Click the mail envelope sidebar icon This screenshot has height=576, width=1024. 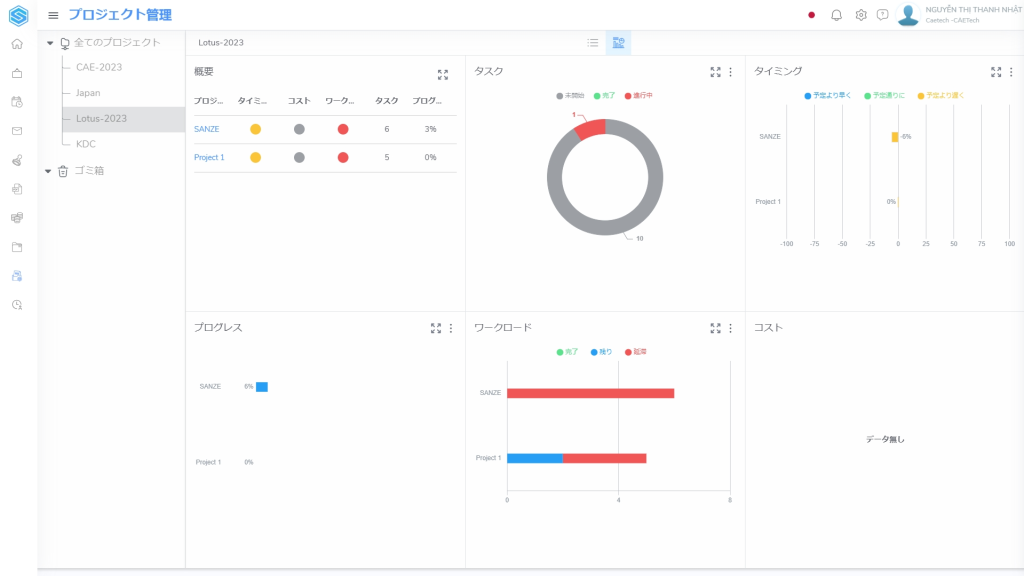17,131
